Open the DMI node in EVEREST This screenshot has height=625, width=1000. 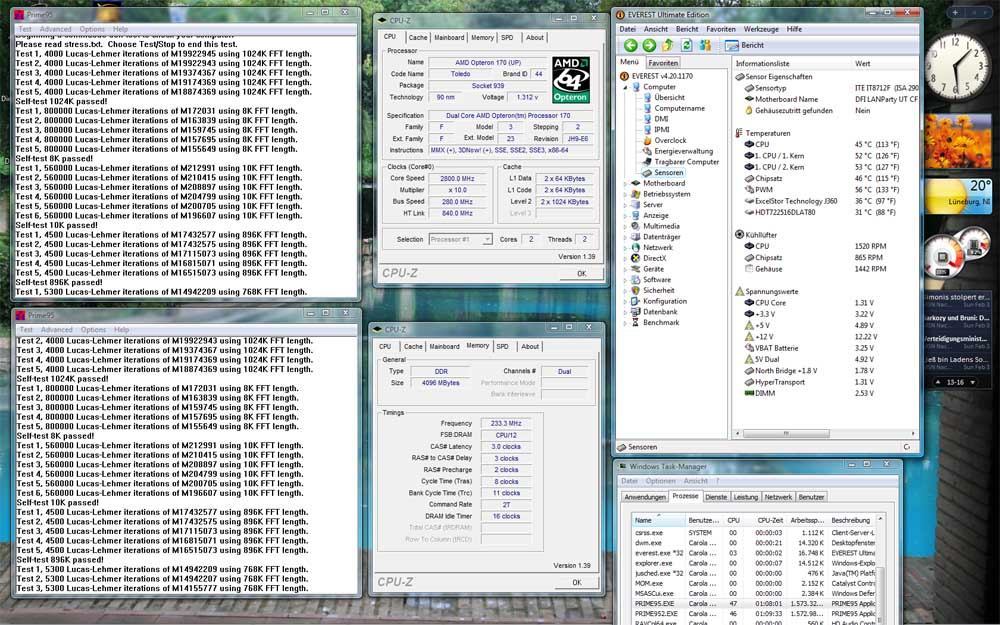[x=656, y=119]
